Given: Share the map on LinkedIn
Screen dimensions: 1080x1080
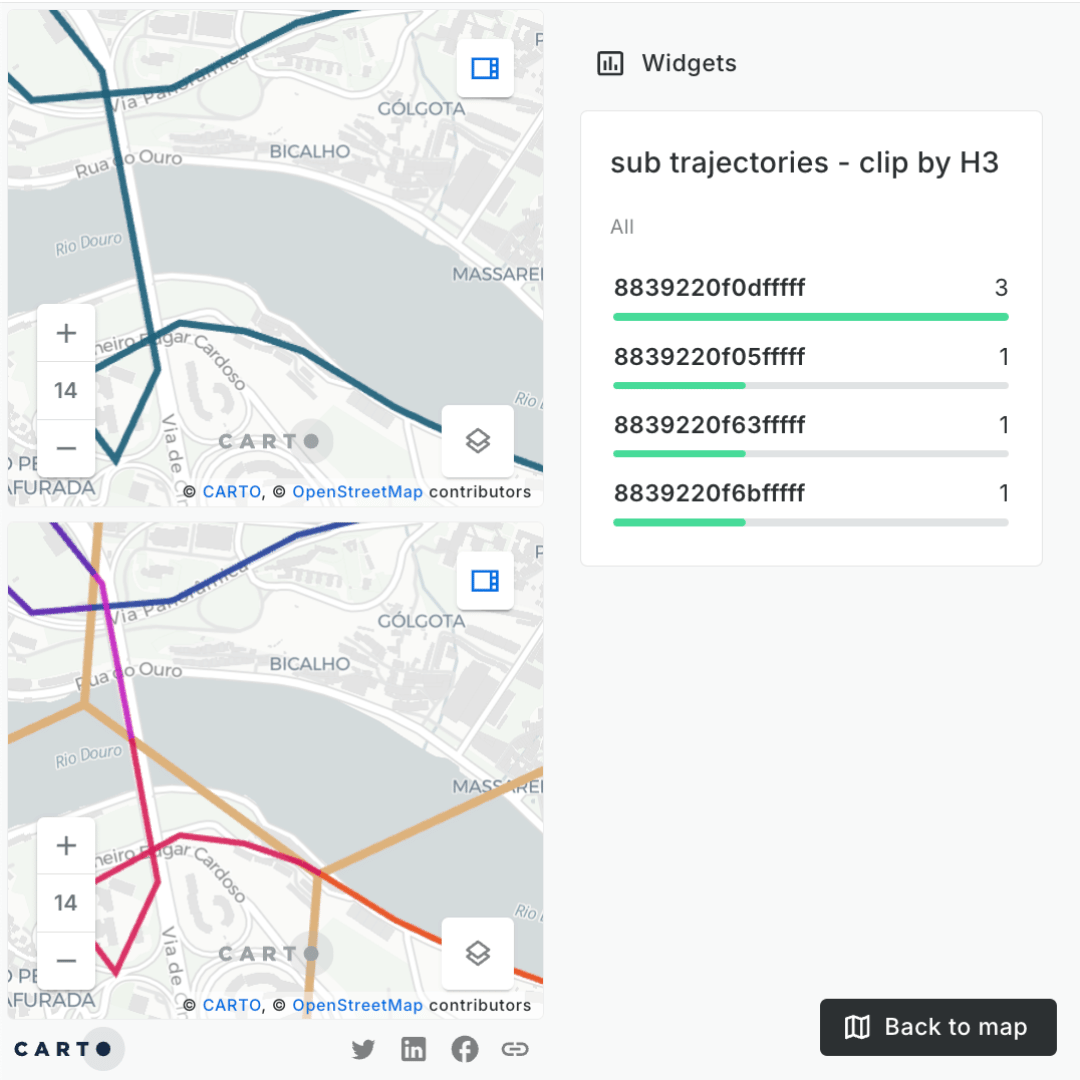Looking at the screenshot, I should (x=413, y=1049).
